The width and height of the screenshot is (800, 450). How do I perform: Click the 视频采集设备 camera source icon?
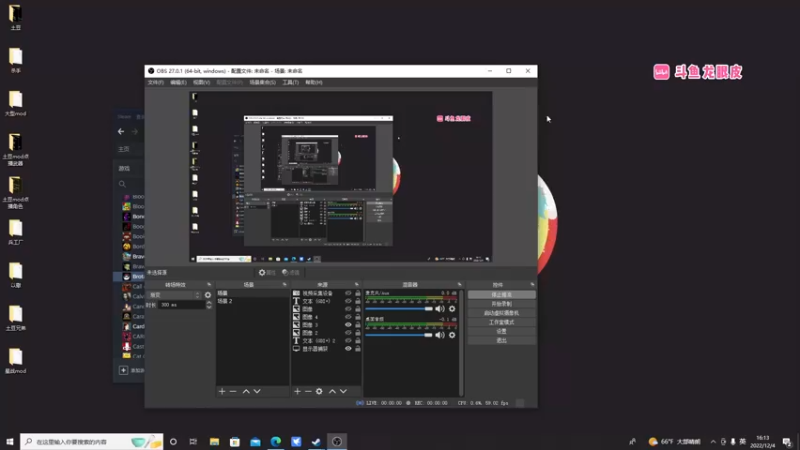296,293
